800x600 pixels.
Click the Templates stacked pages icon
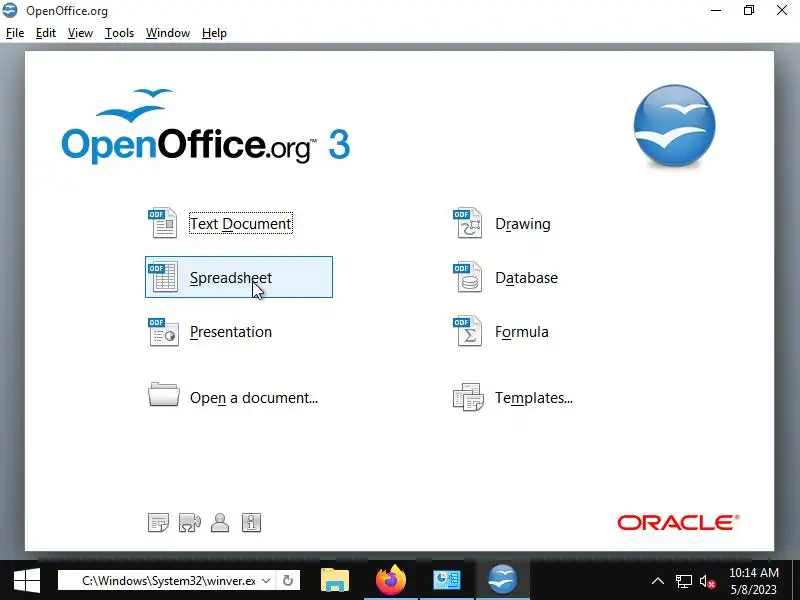point(468,397)
